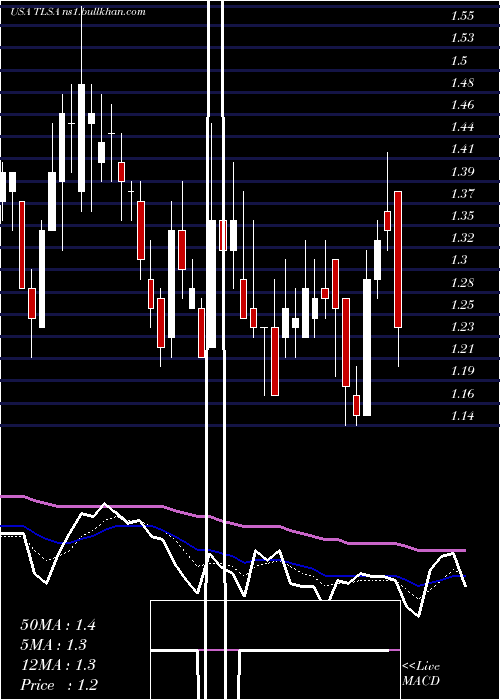Image resolution: width=500 pixels, height=700 pixels.
Task: Click the 1.19 price axis label
Action: click(x=462, y=371)
